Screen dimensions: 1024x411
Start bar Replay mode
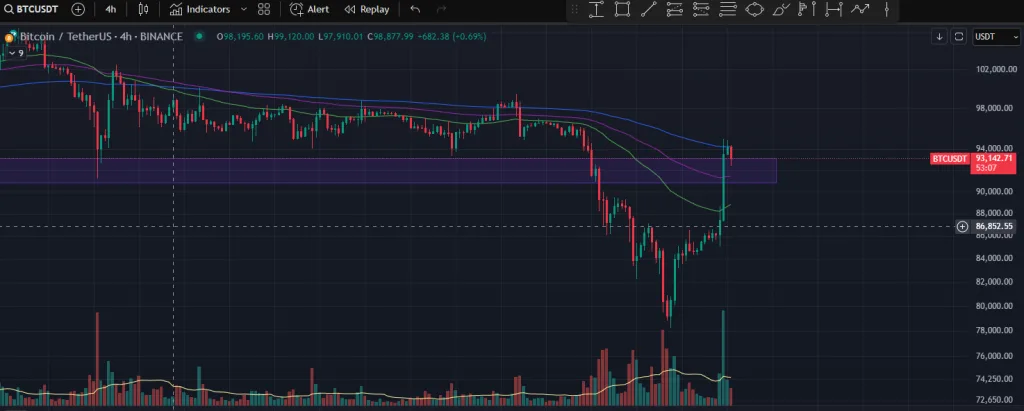point(366,9)
